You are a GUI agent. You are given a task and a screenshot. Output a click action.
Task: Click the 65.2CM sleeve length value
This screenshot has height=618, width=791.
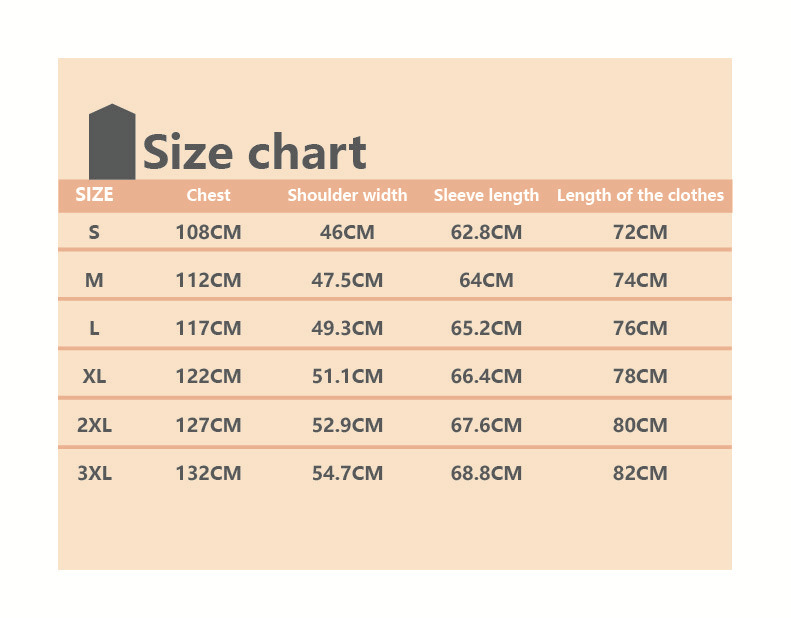click(486, 329)
